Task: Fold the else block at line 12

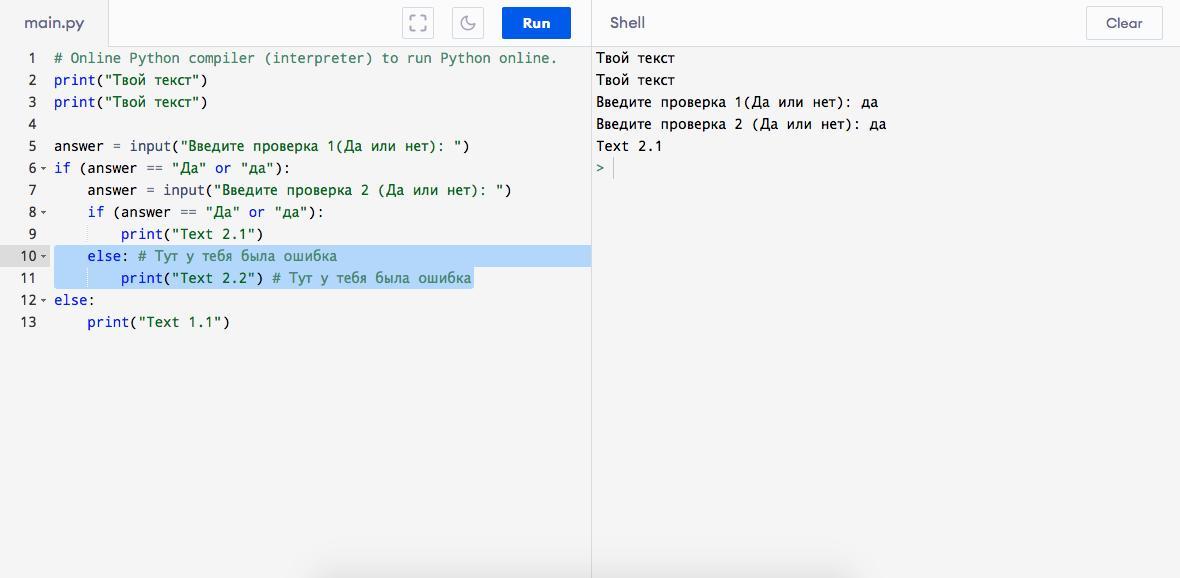Action: click(44, 300)
